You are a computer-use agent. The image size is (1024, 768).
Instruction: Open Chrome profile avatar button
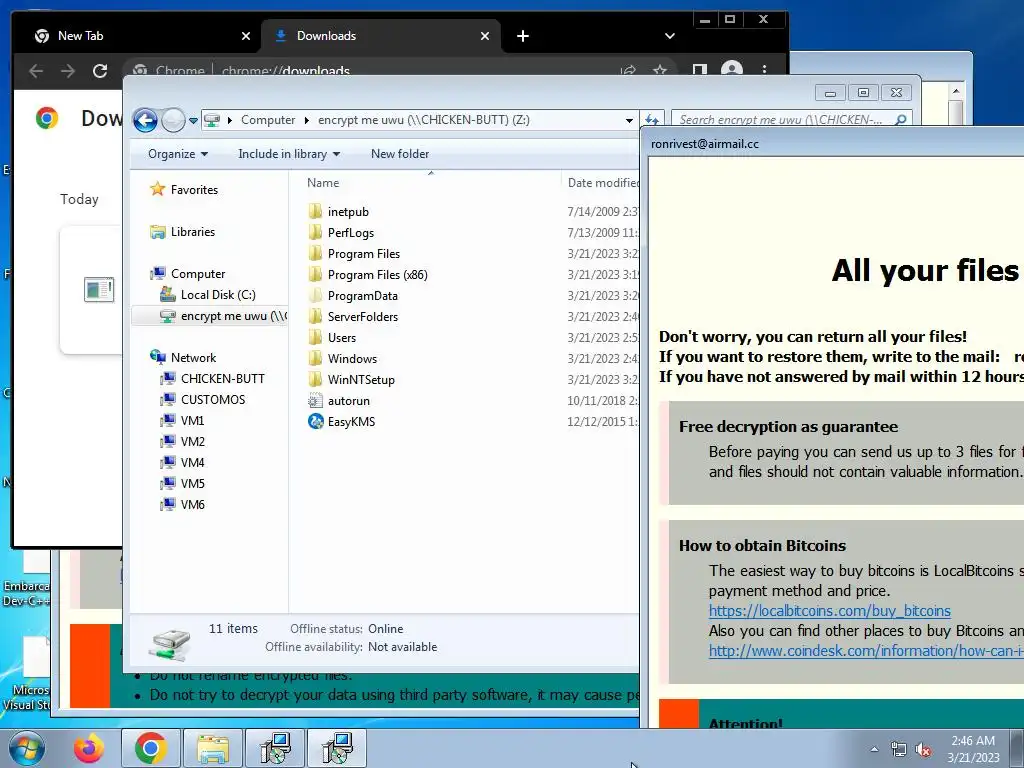point(731,69)
